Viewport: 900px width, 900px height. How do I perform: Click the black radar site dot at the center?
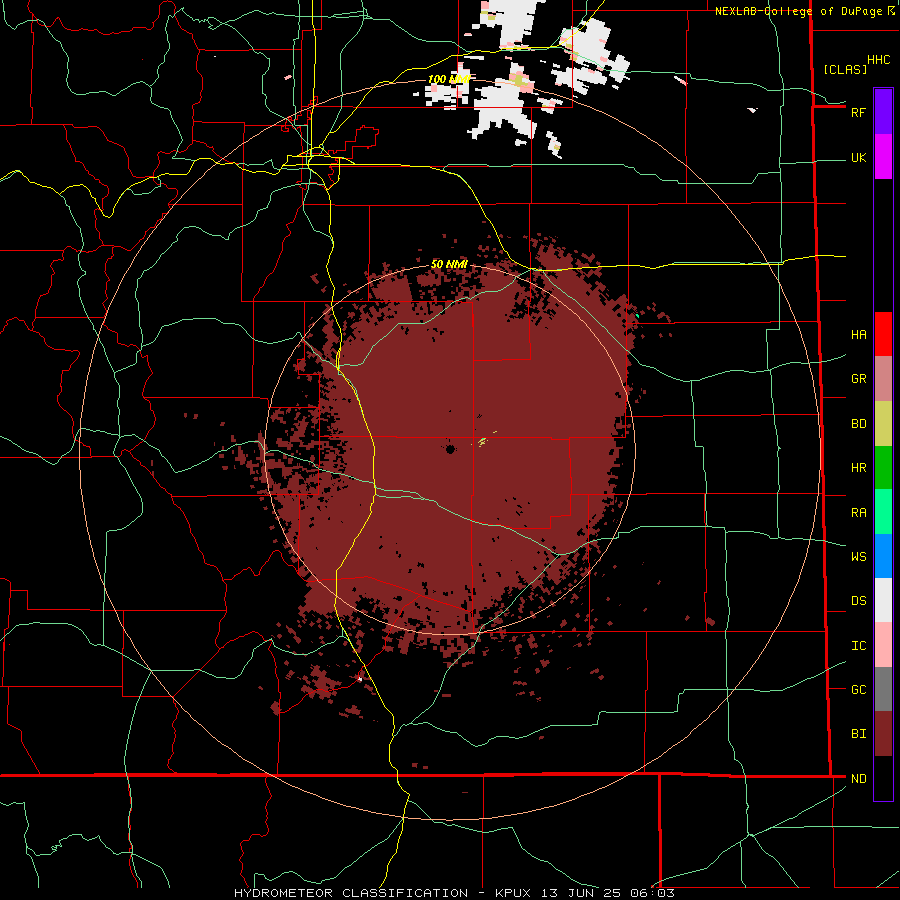pos(451,449)
